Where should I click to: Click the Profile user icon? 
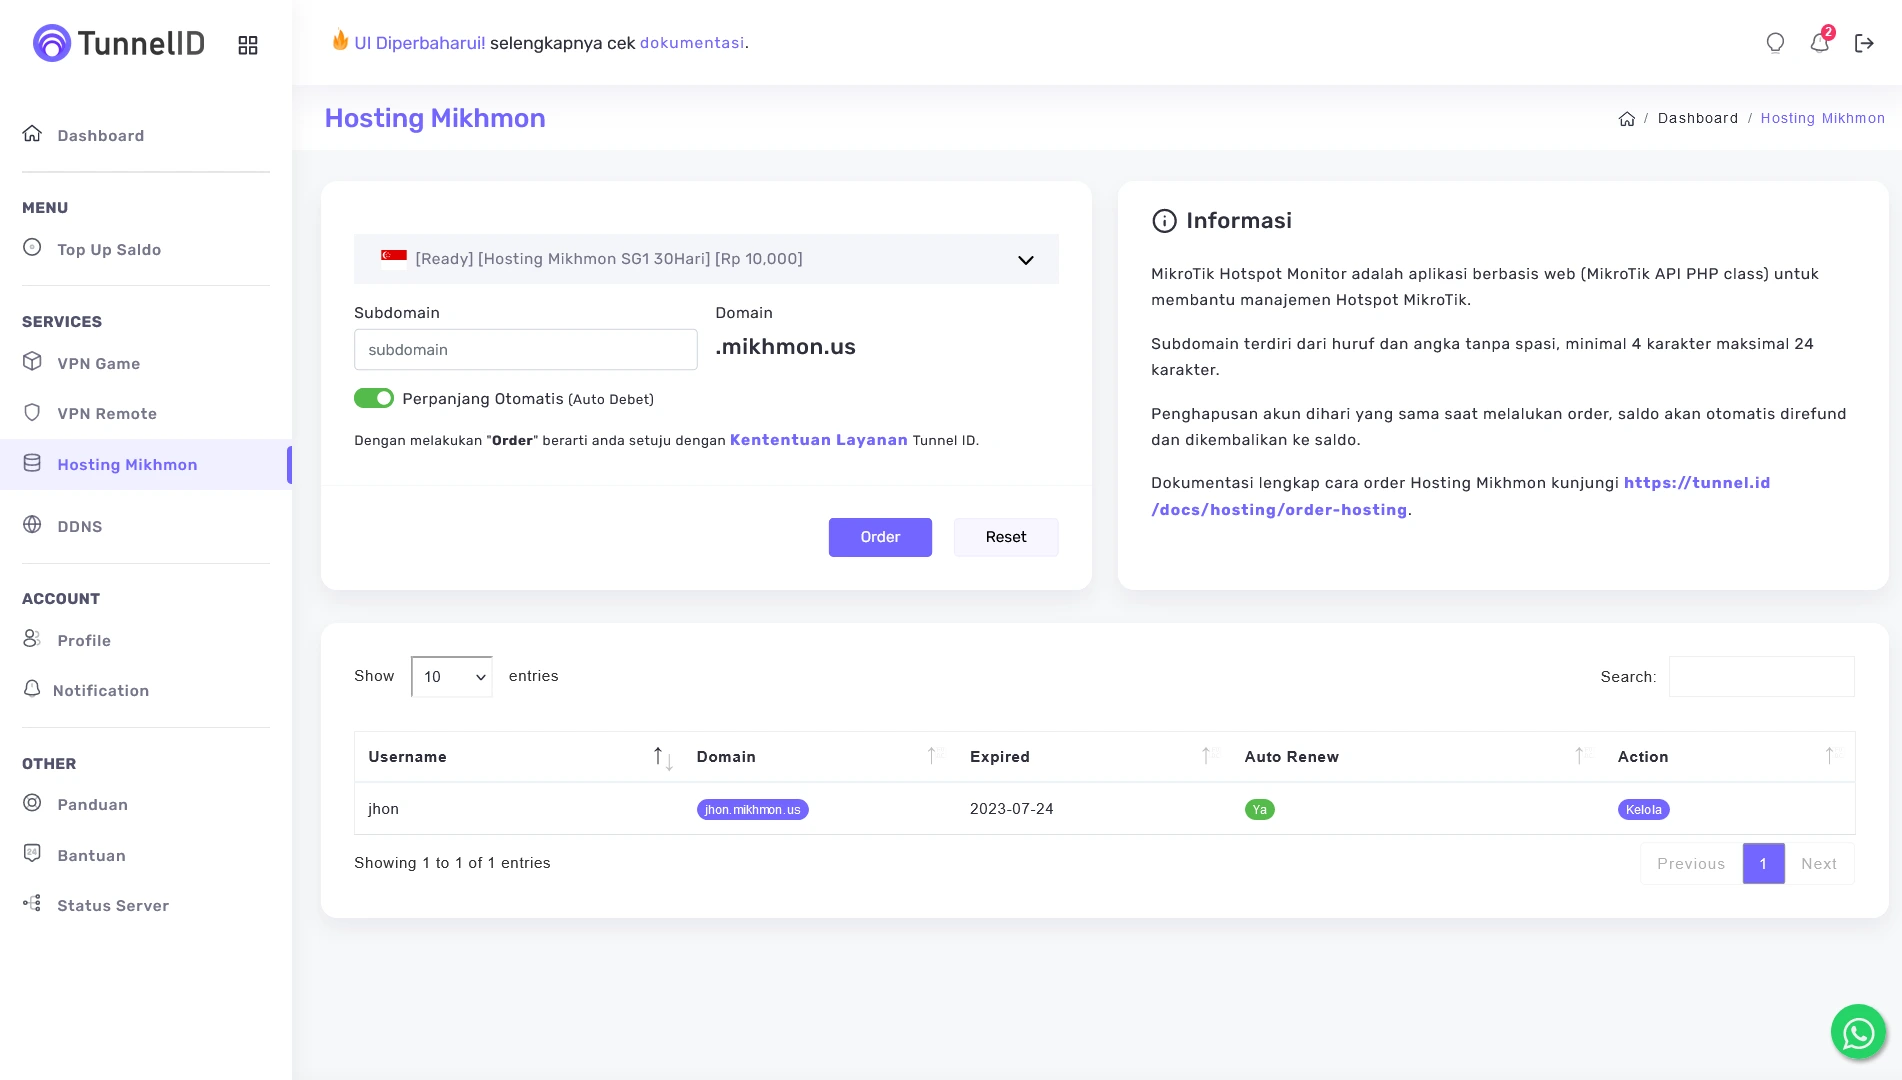tap(32, 639)
